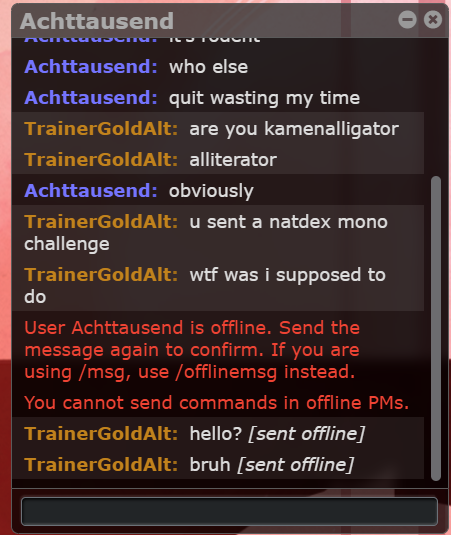The image size is (451, 535).
Task: Click the 'quit wasting my time' message text
Action: click(264, 98)
